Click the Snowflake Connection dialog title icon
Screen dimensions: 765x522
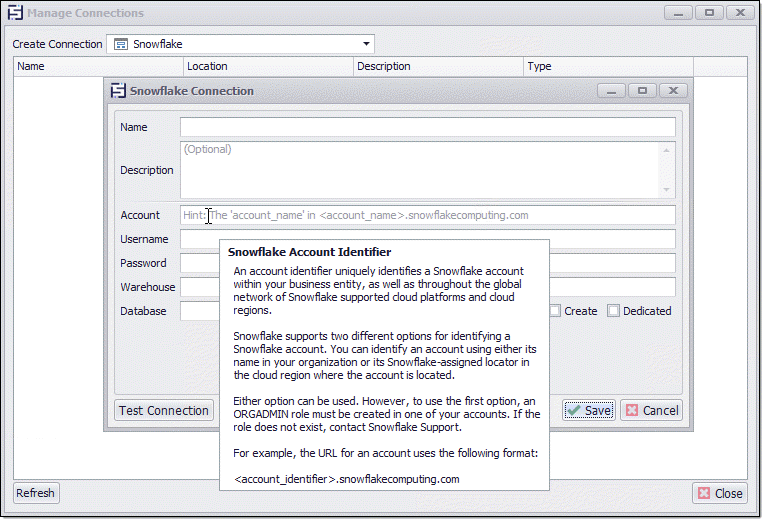[x=117, y=91]
